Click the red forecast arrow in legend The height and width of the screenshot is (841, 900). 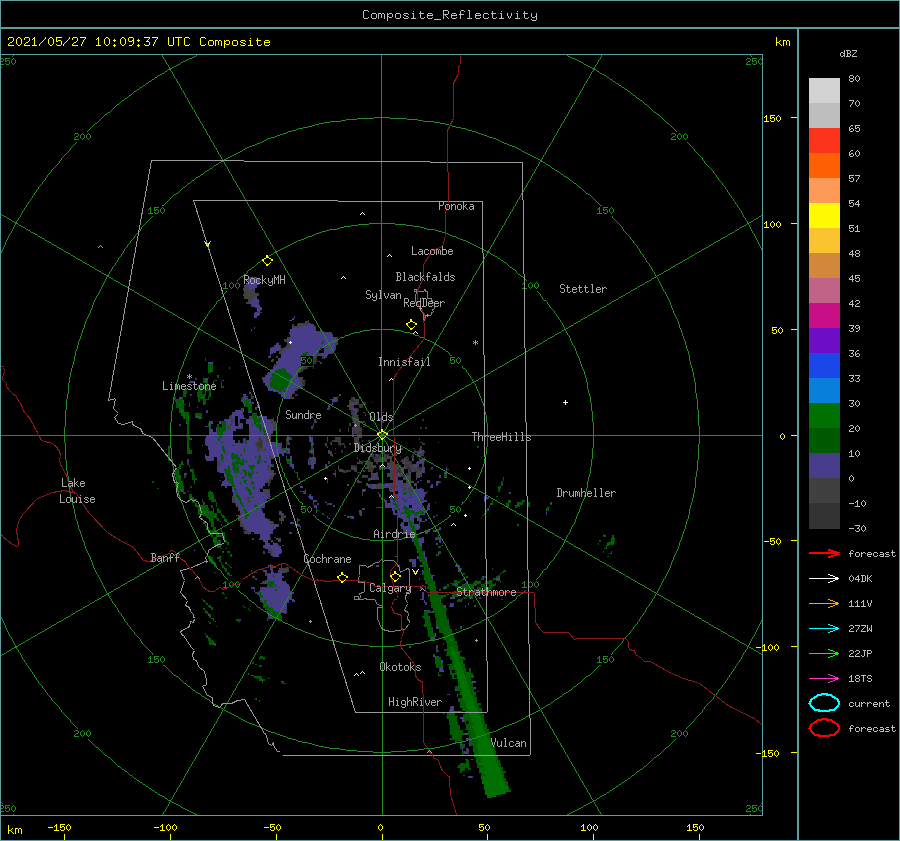824,553
